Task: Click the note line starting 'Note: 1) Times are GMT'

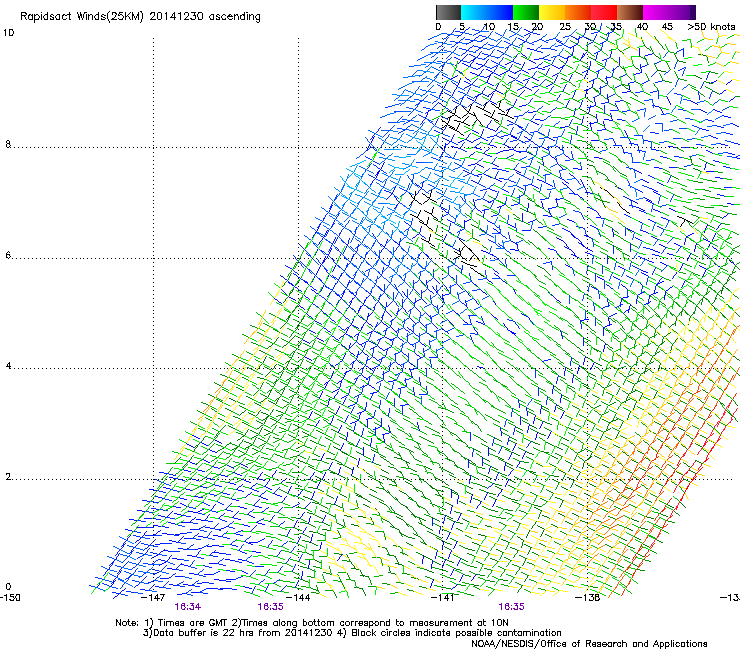Action: click(x=312, y=623)
